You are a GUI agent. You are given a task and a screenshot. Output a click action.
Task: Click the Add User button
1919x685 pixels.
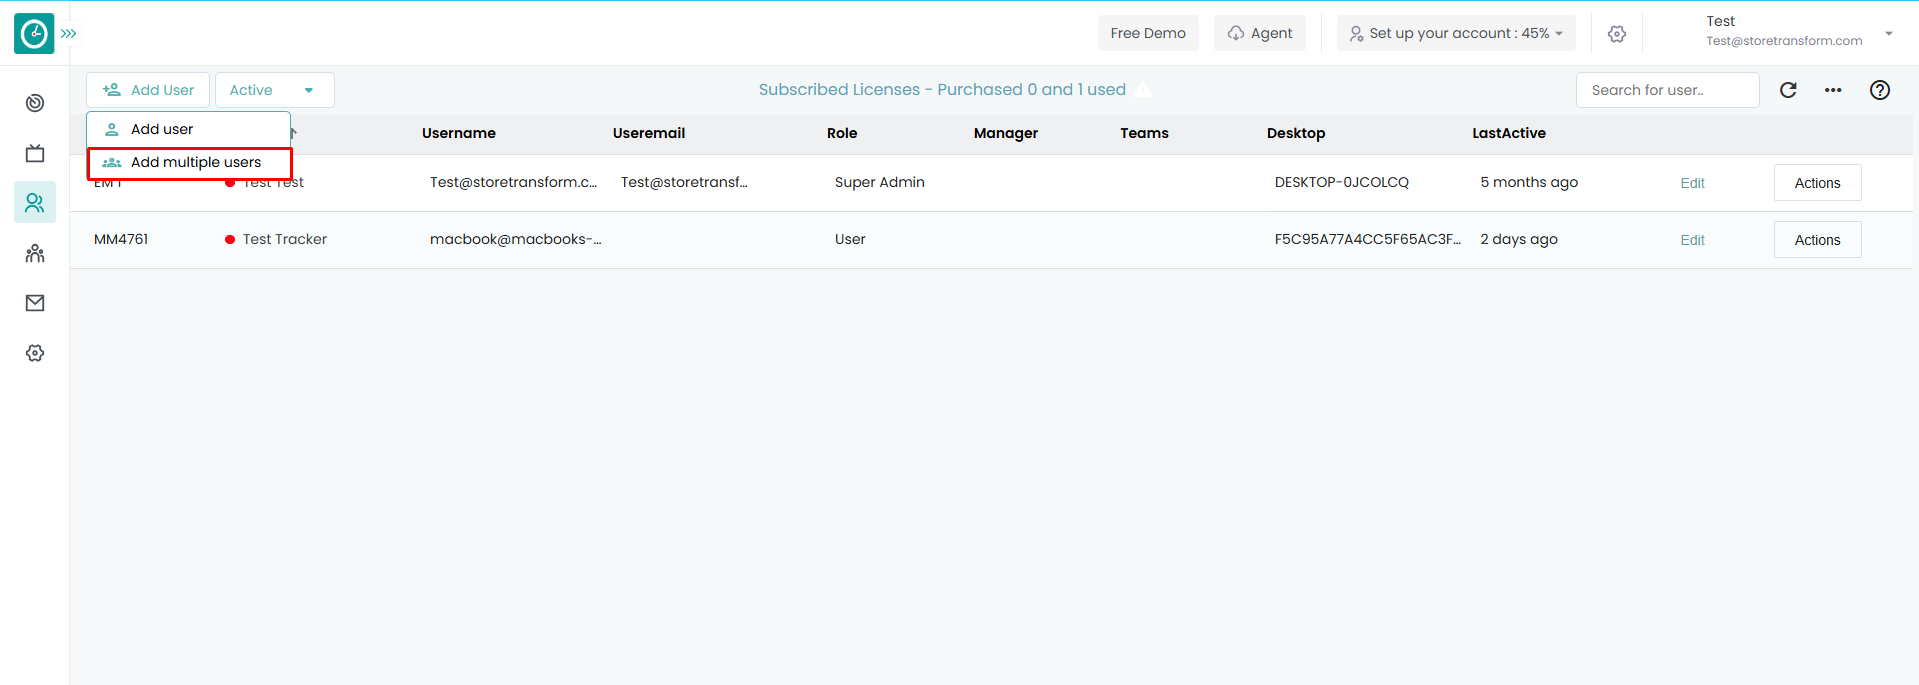point(148,90)
